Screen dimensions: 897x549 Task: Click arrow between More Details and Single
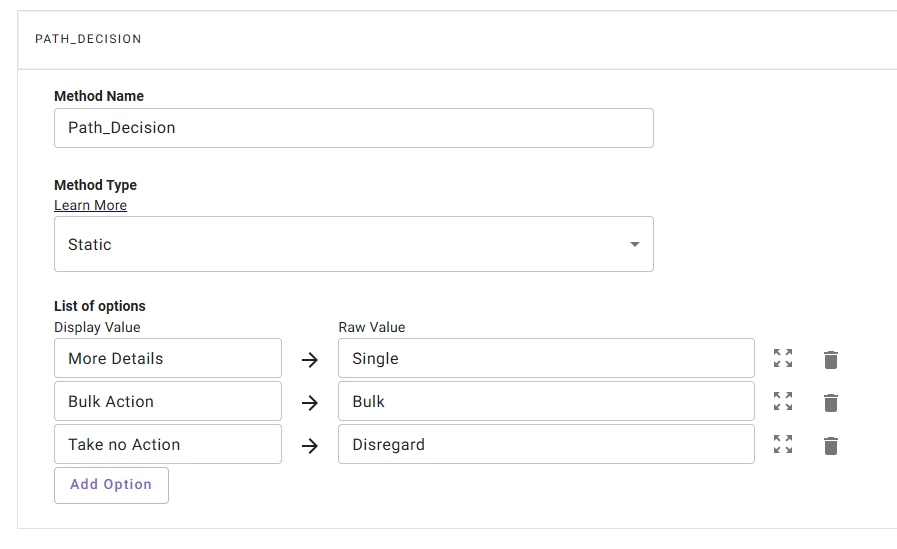coord(310,359)
